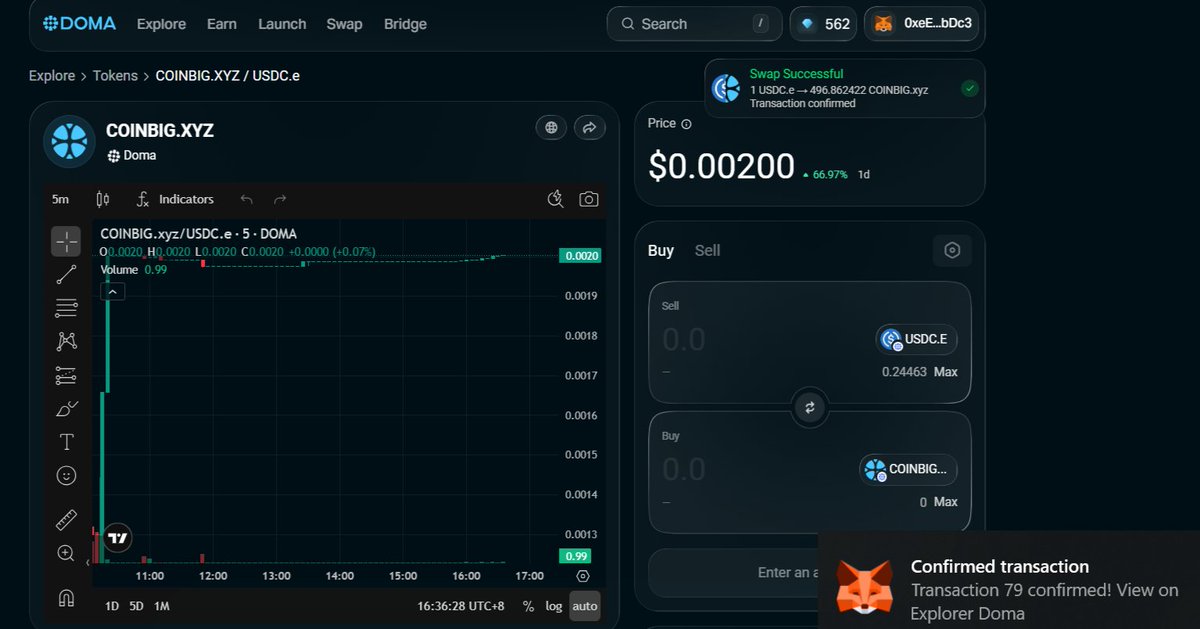The width and height of the screenshot is (1200, 629).
Task: Select the crosshair cursor tool
Action: (x=66, y=241)
